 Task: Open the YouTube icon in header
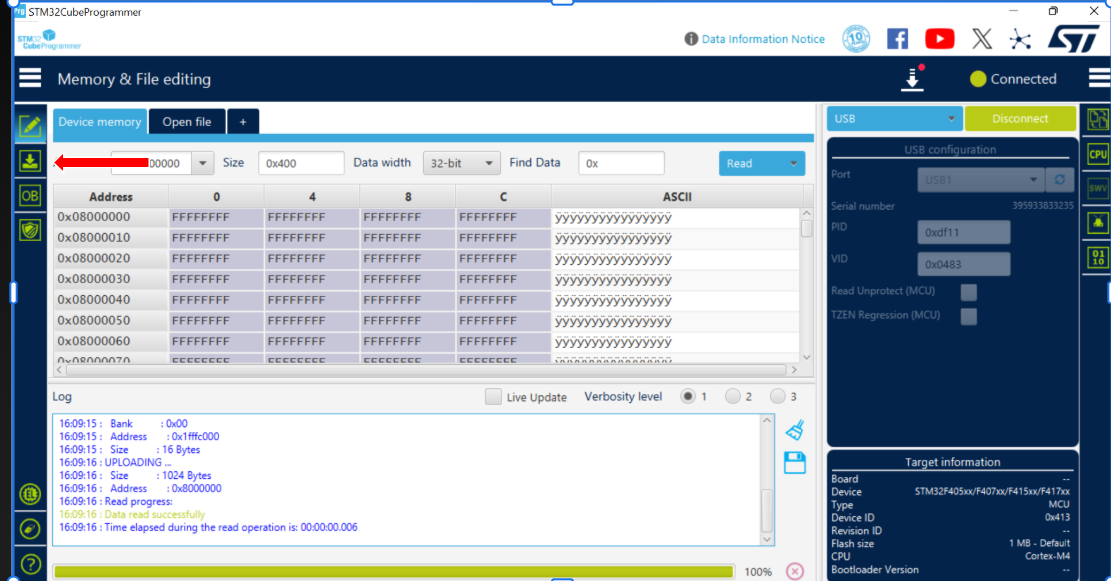pos(939,39)
